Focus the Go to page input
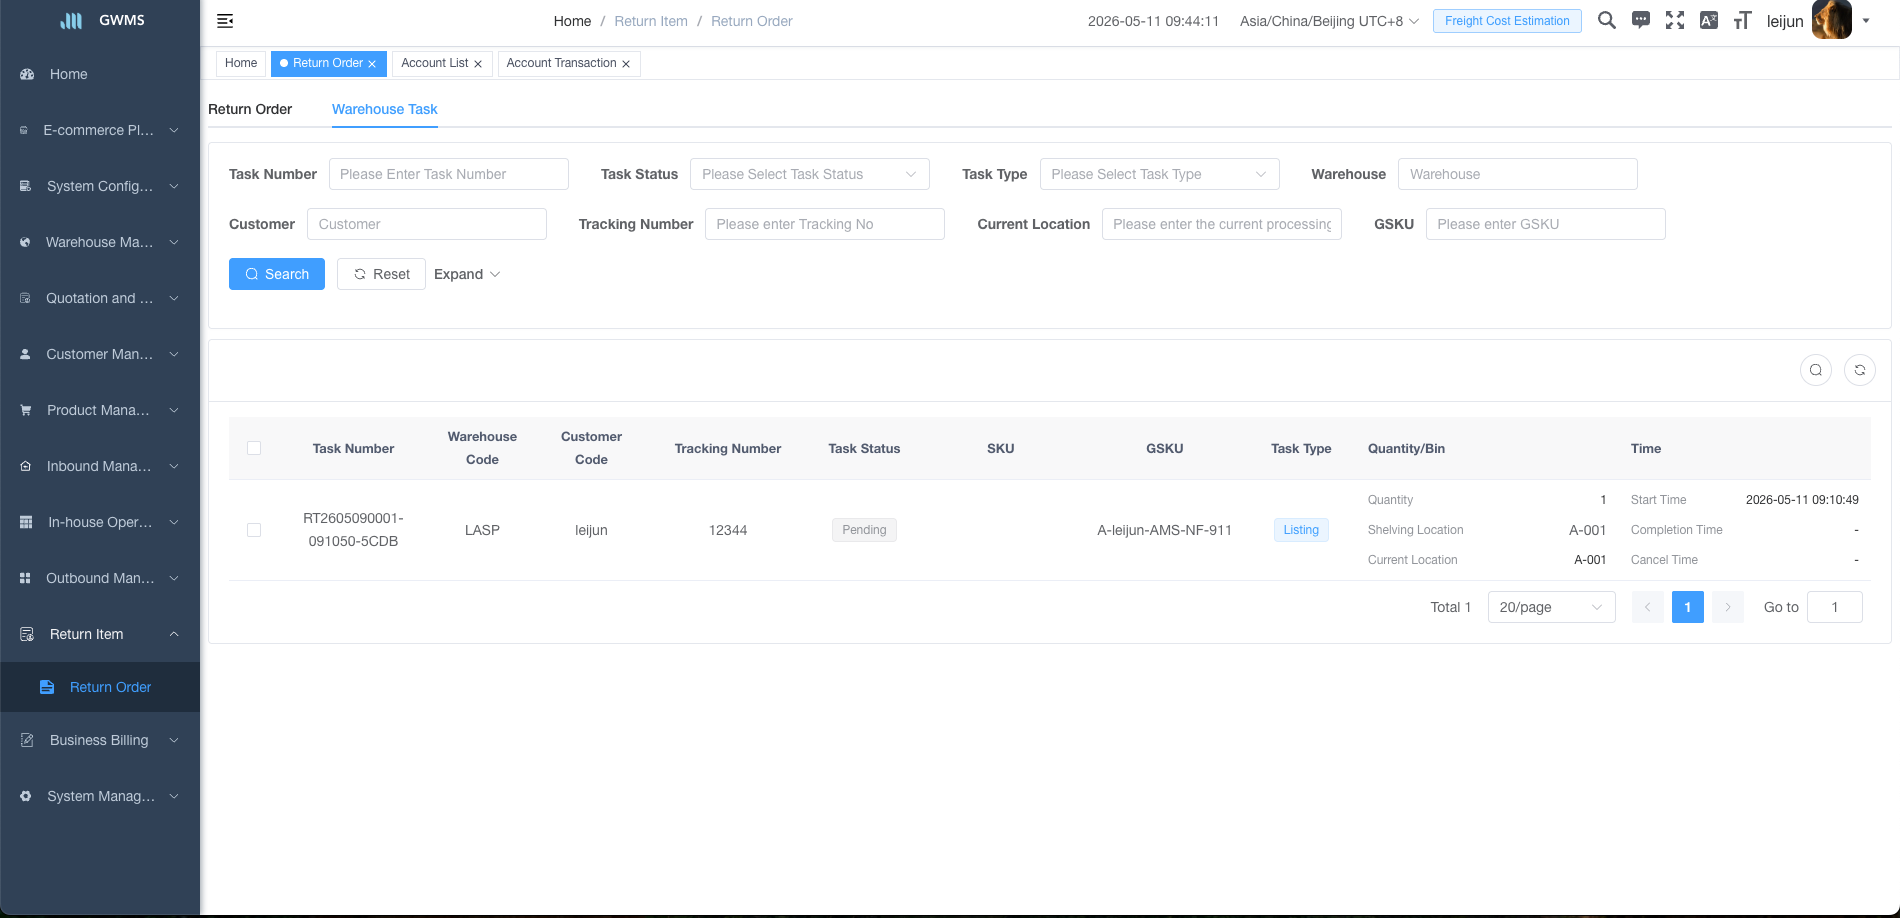The image size is (1900, 918). (x=1835, y=607)
